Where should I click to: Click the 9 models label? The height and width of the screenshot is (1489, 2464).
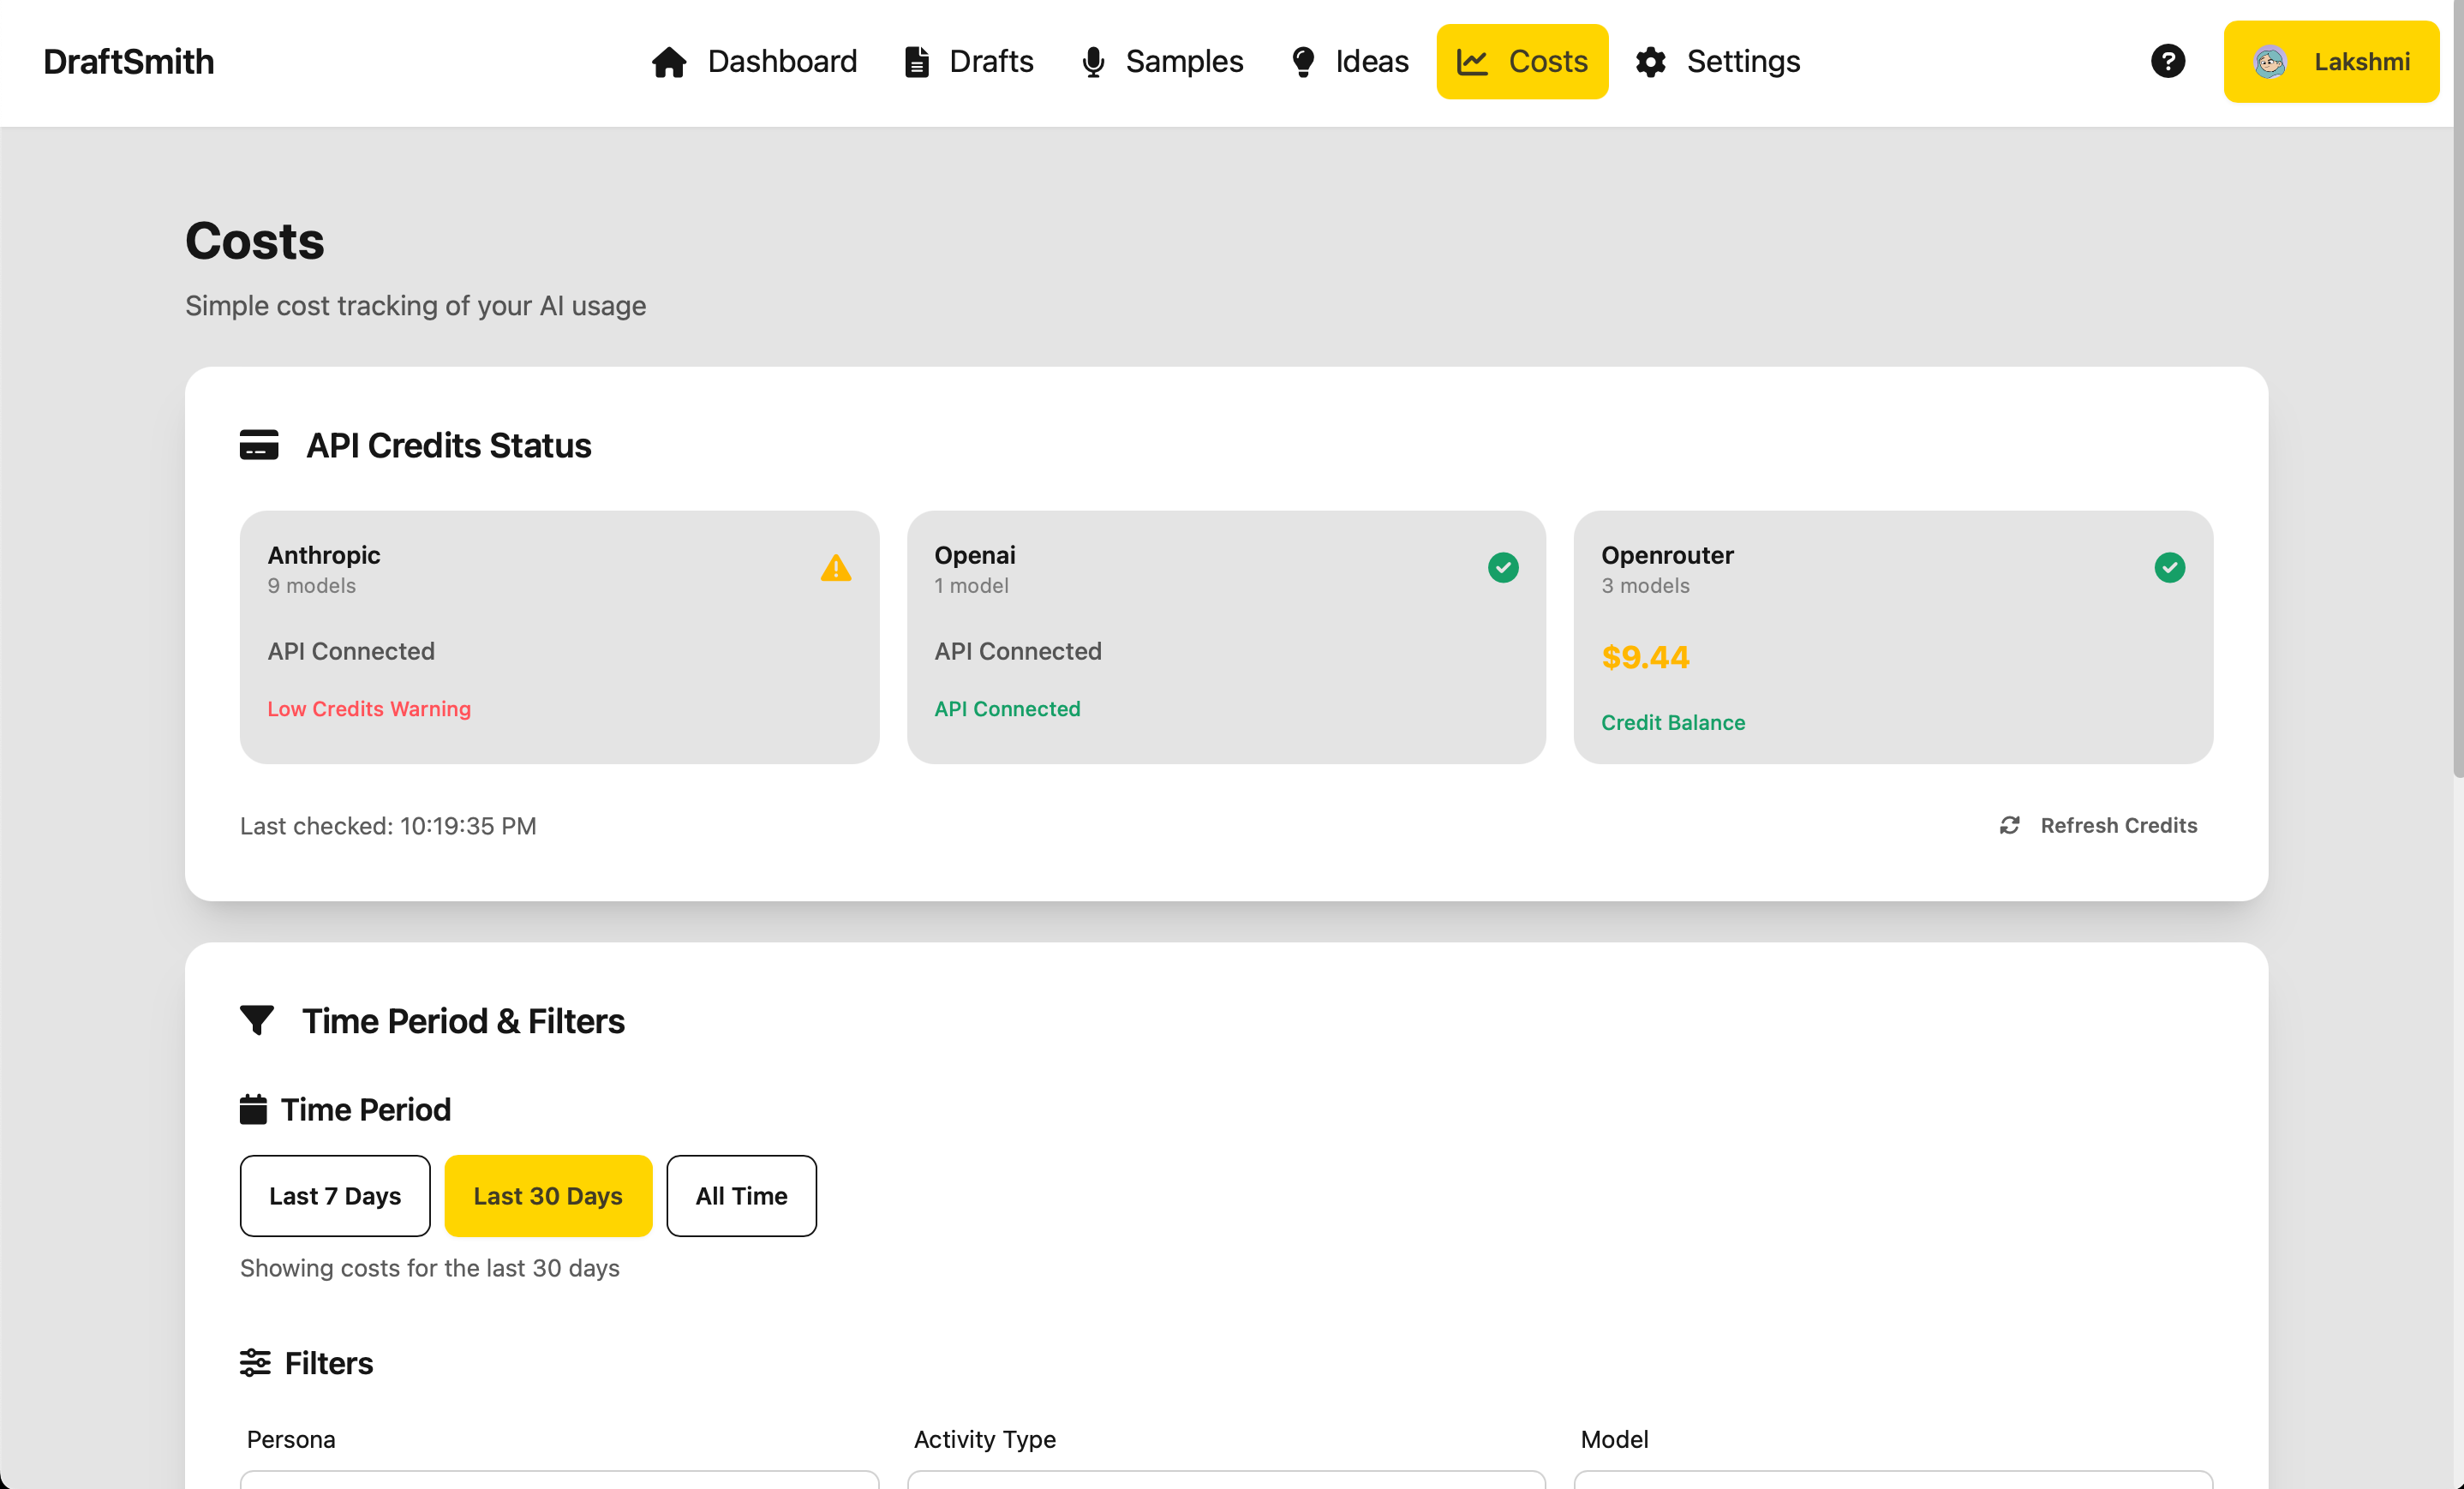click(x=311, y=586)
